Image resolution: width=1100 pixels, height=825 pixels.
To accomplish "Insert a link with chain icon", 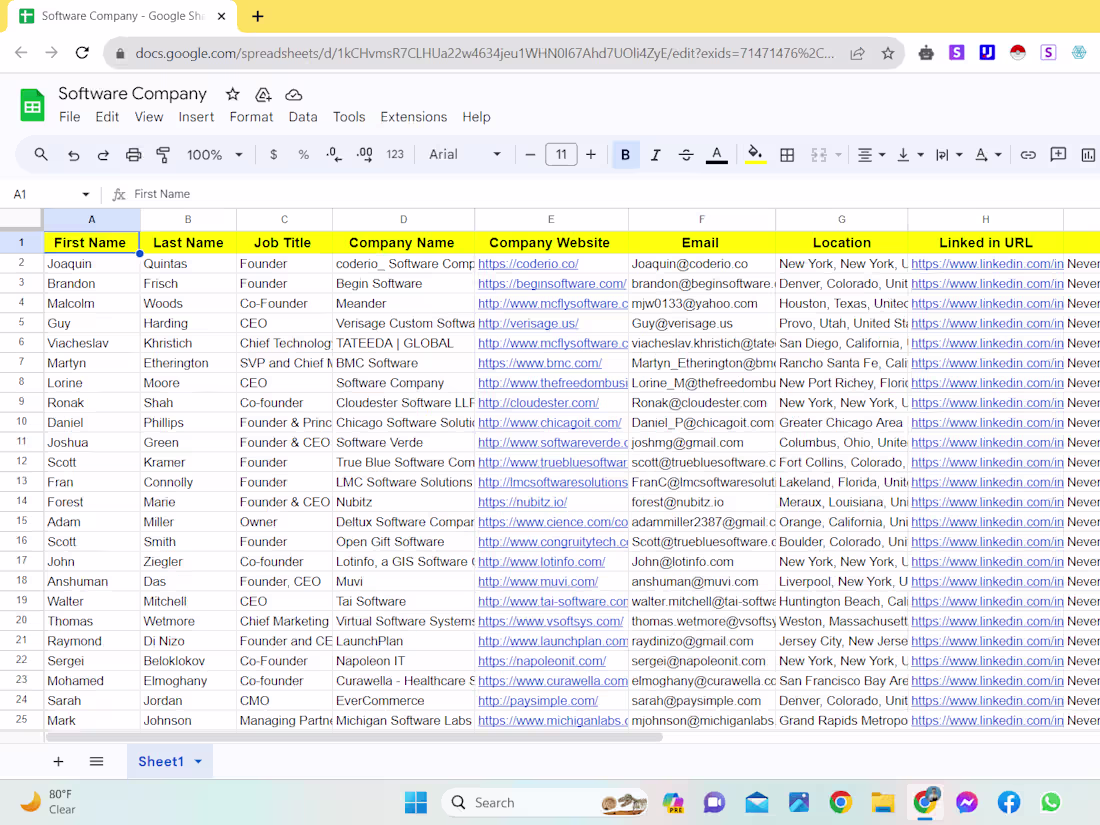I will 1028,154.
